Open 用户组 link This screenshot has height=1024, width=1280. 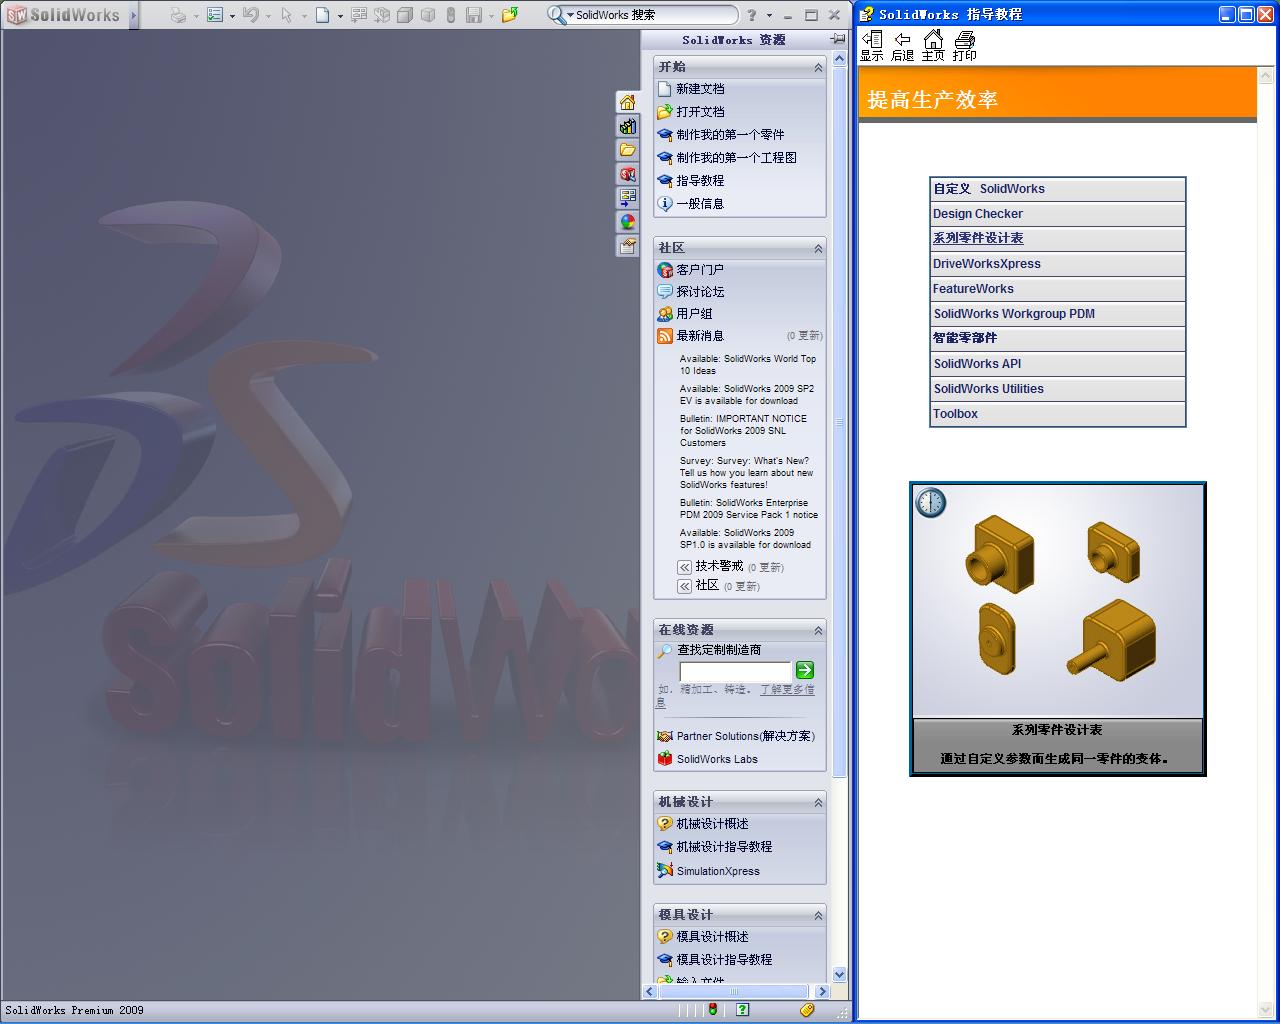coord(694,314)
